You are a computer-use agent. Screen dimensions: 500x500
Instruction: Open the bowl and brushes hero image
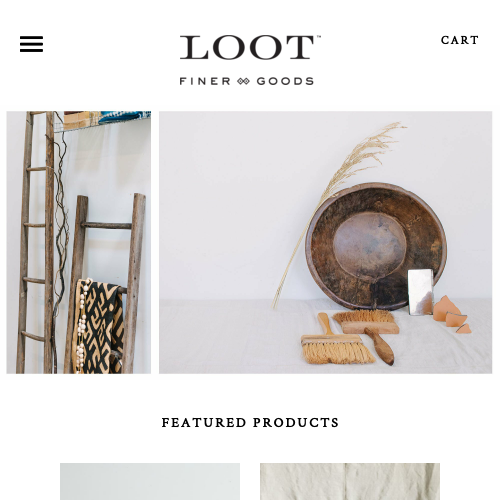[x=325, y=242]
